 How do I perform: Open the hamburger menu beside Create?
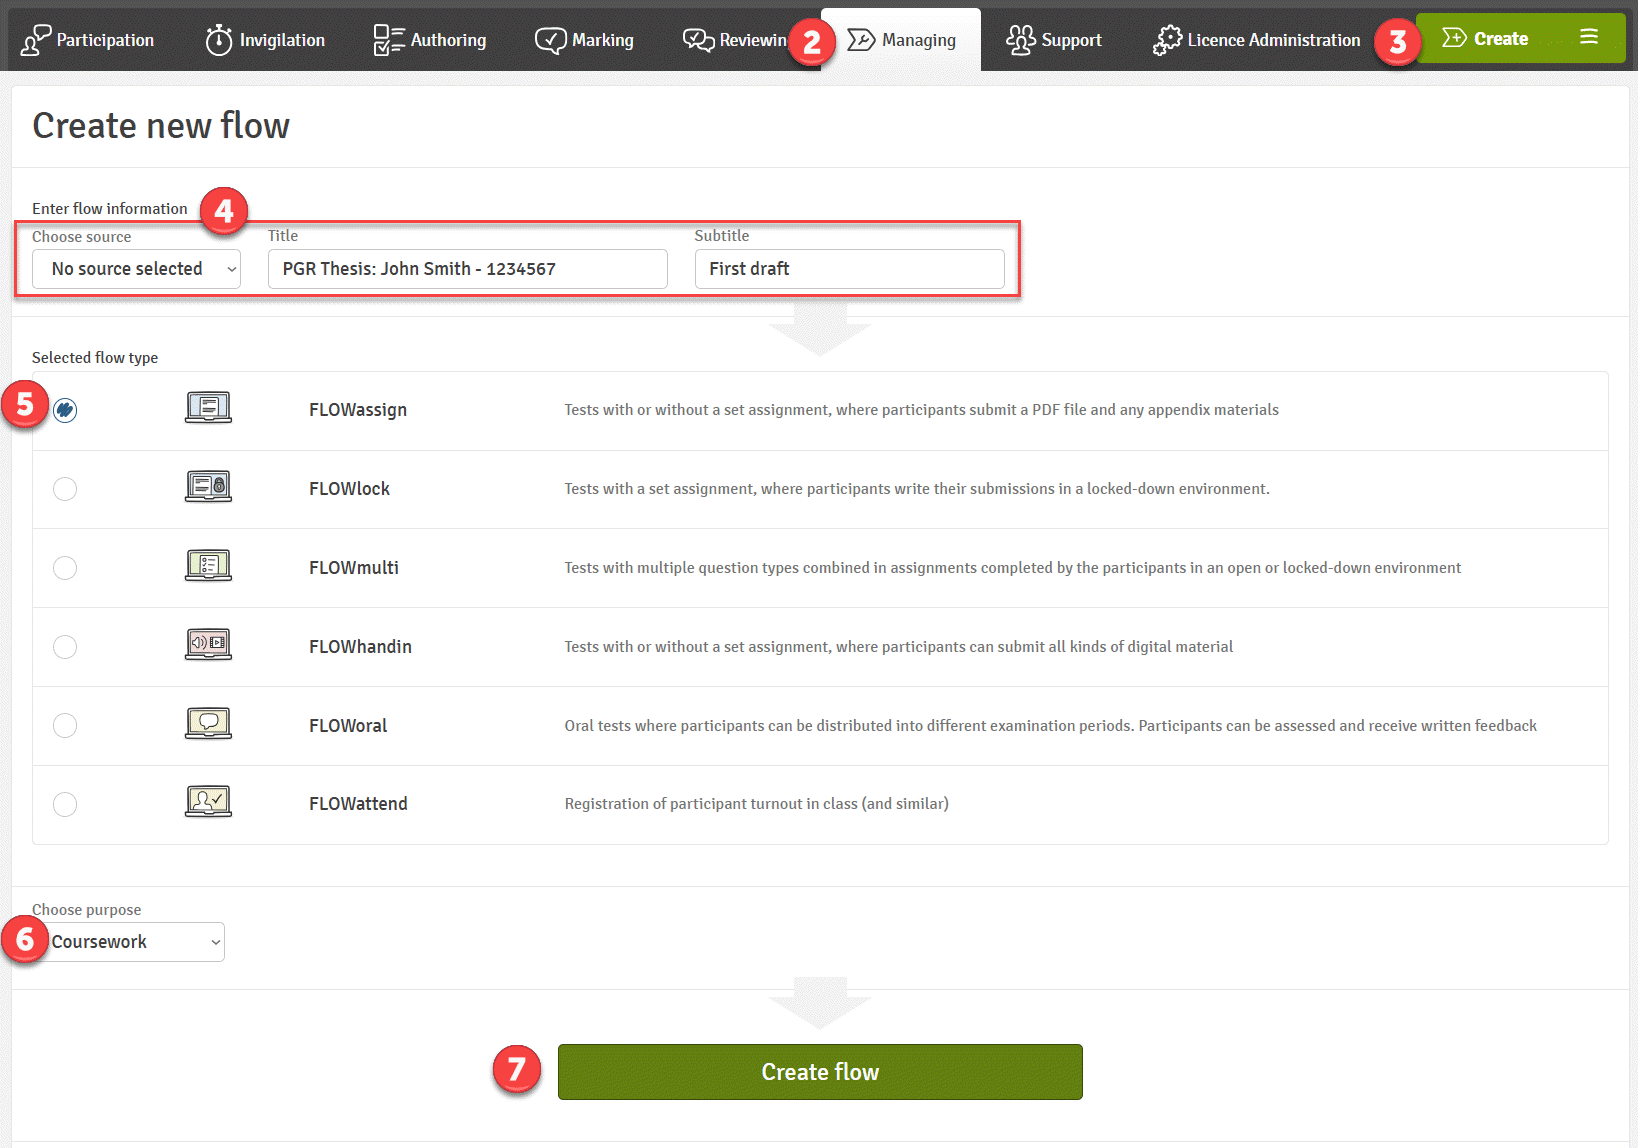point(1588,38)
